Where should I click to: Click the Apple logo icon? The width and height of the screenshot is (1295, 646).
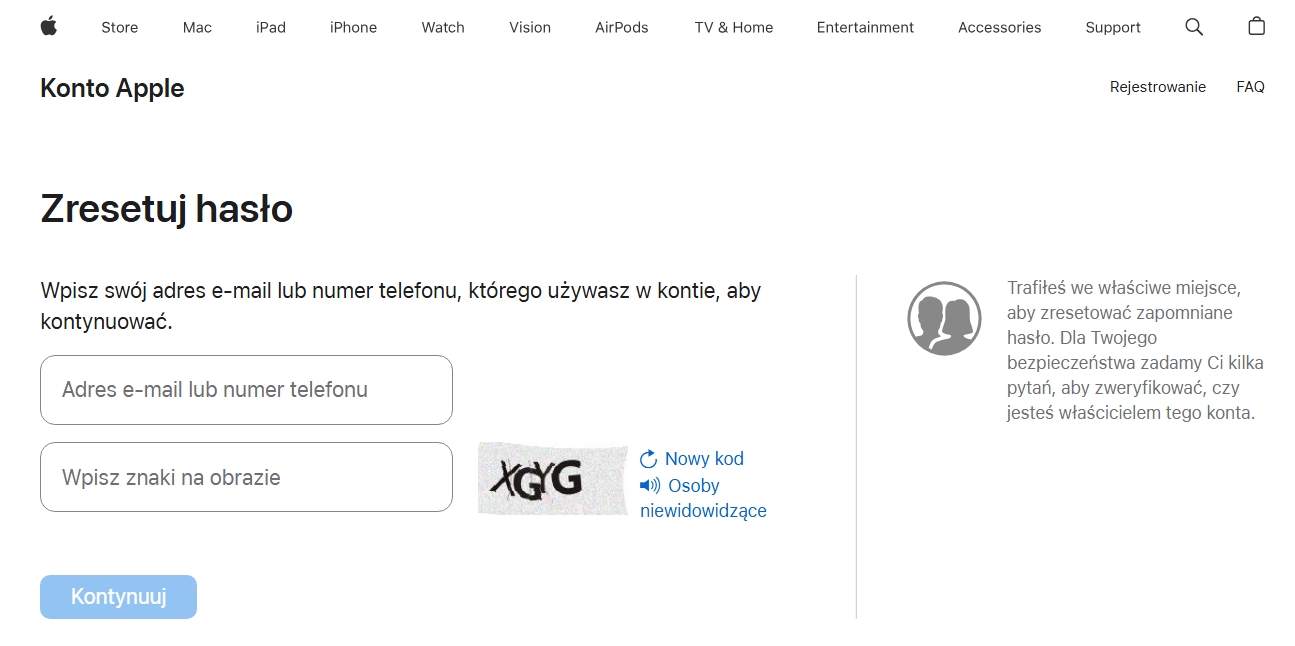coord(48,27)
